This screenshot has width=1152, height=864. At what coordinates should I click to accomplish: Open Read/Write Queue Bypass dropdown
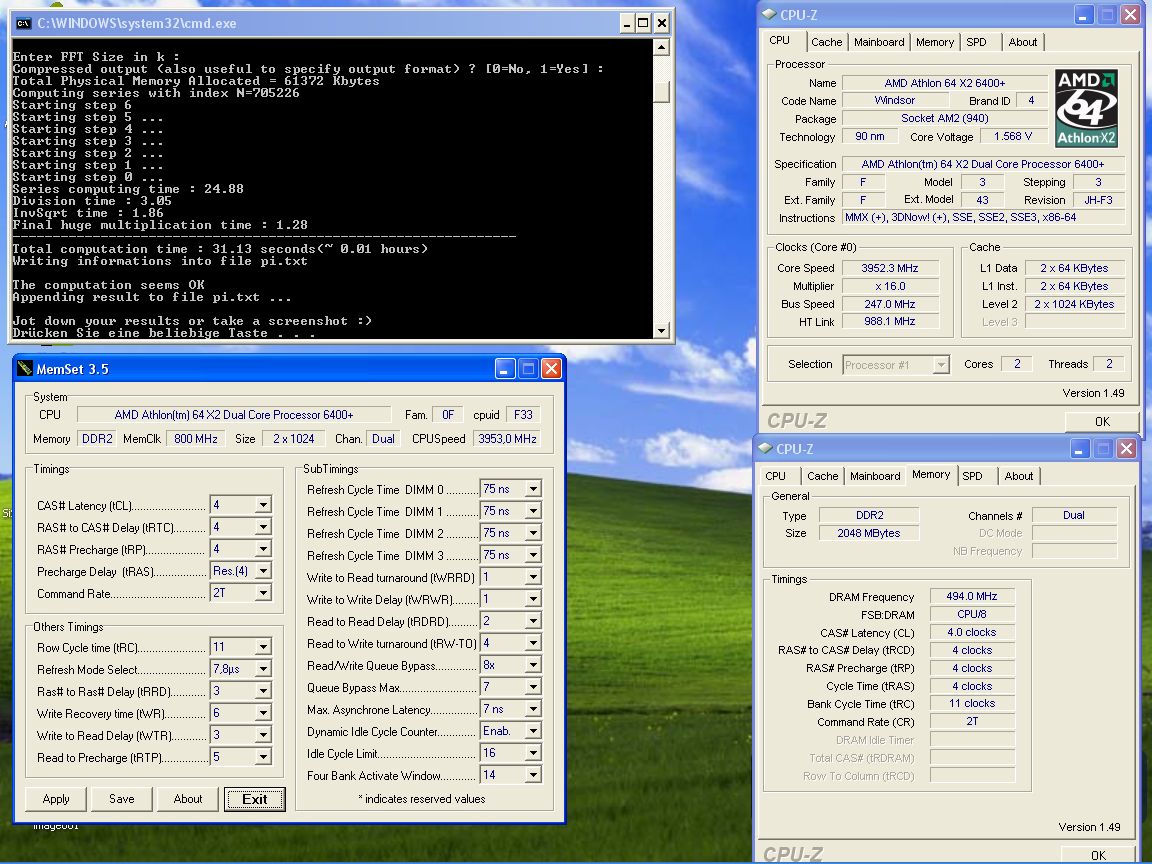pyautogui.click(x=533, y=665)
